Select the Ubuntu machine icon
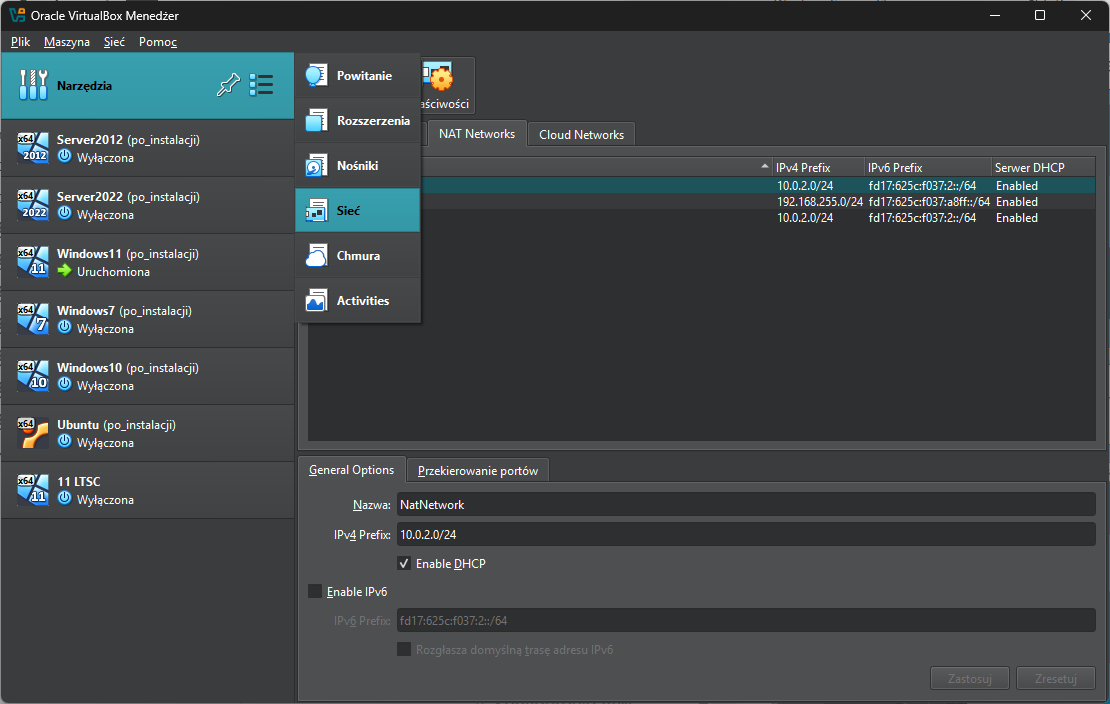 point(33,433)
